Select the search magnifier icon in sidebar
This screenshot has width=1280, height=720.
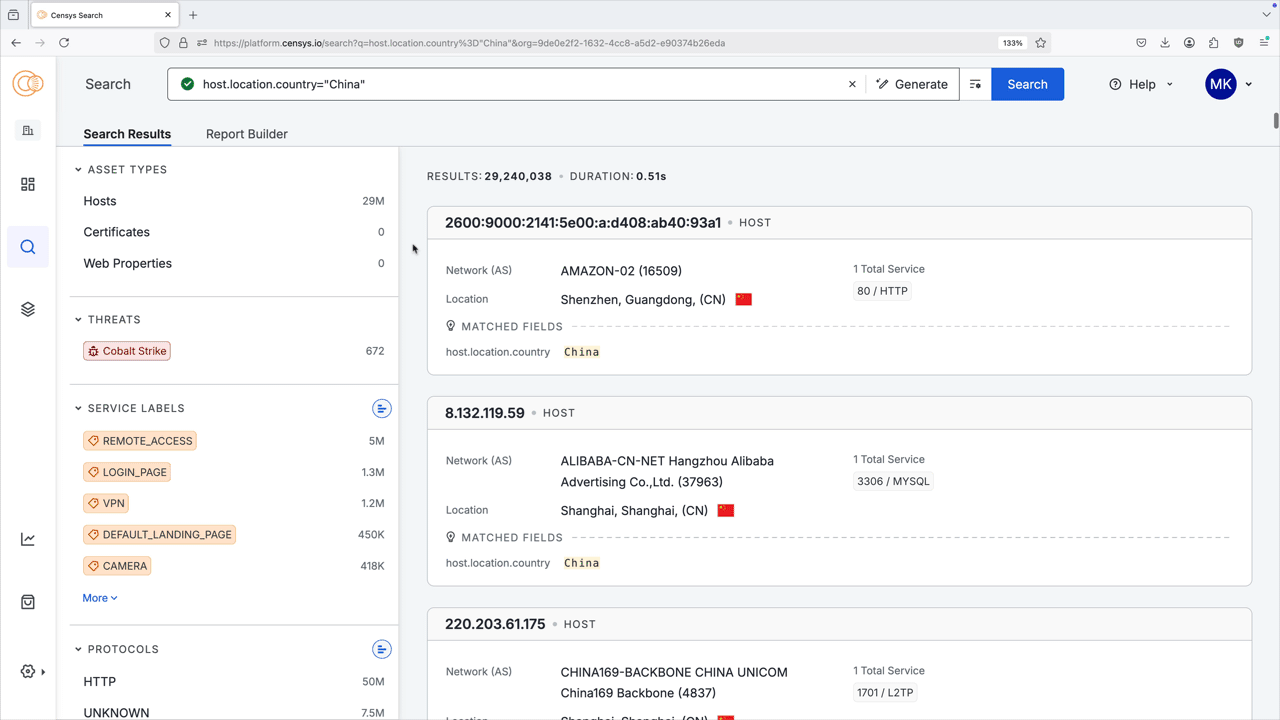[28, 247]
